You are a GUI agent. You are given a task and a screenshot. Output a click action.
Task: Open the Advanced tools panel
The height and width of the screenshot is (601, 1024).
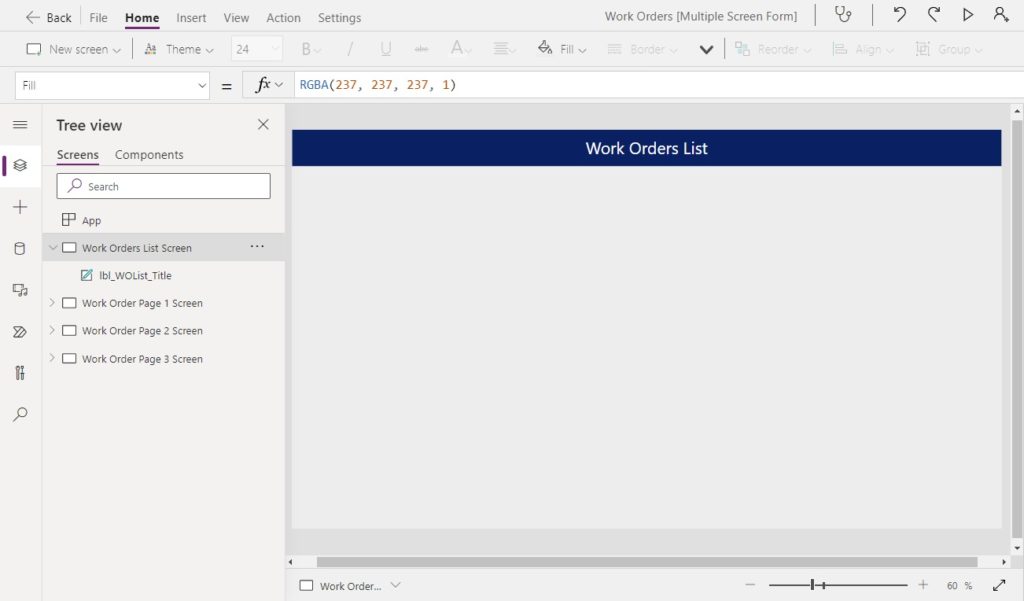click(20, 372)
